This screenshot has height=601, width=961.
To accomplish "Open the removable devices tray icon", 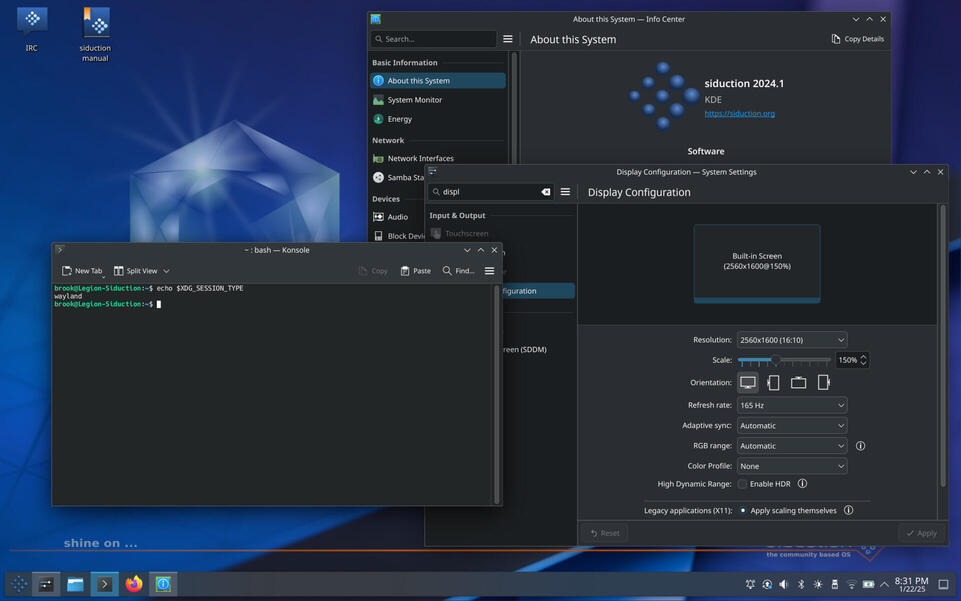I will click(x=835, y=584).
